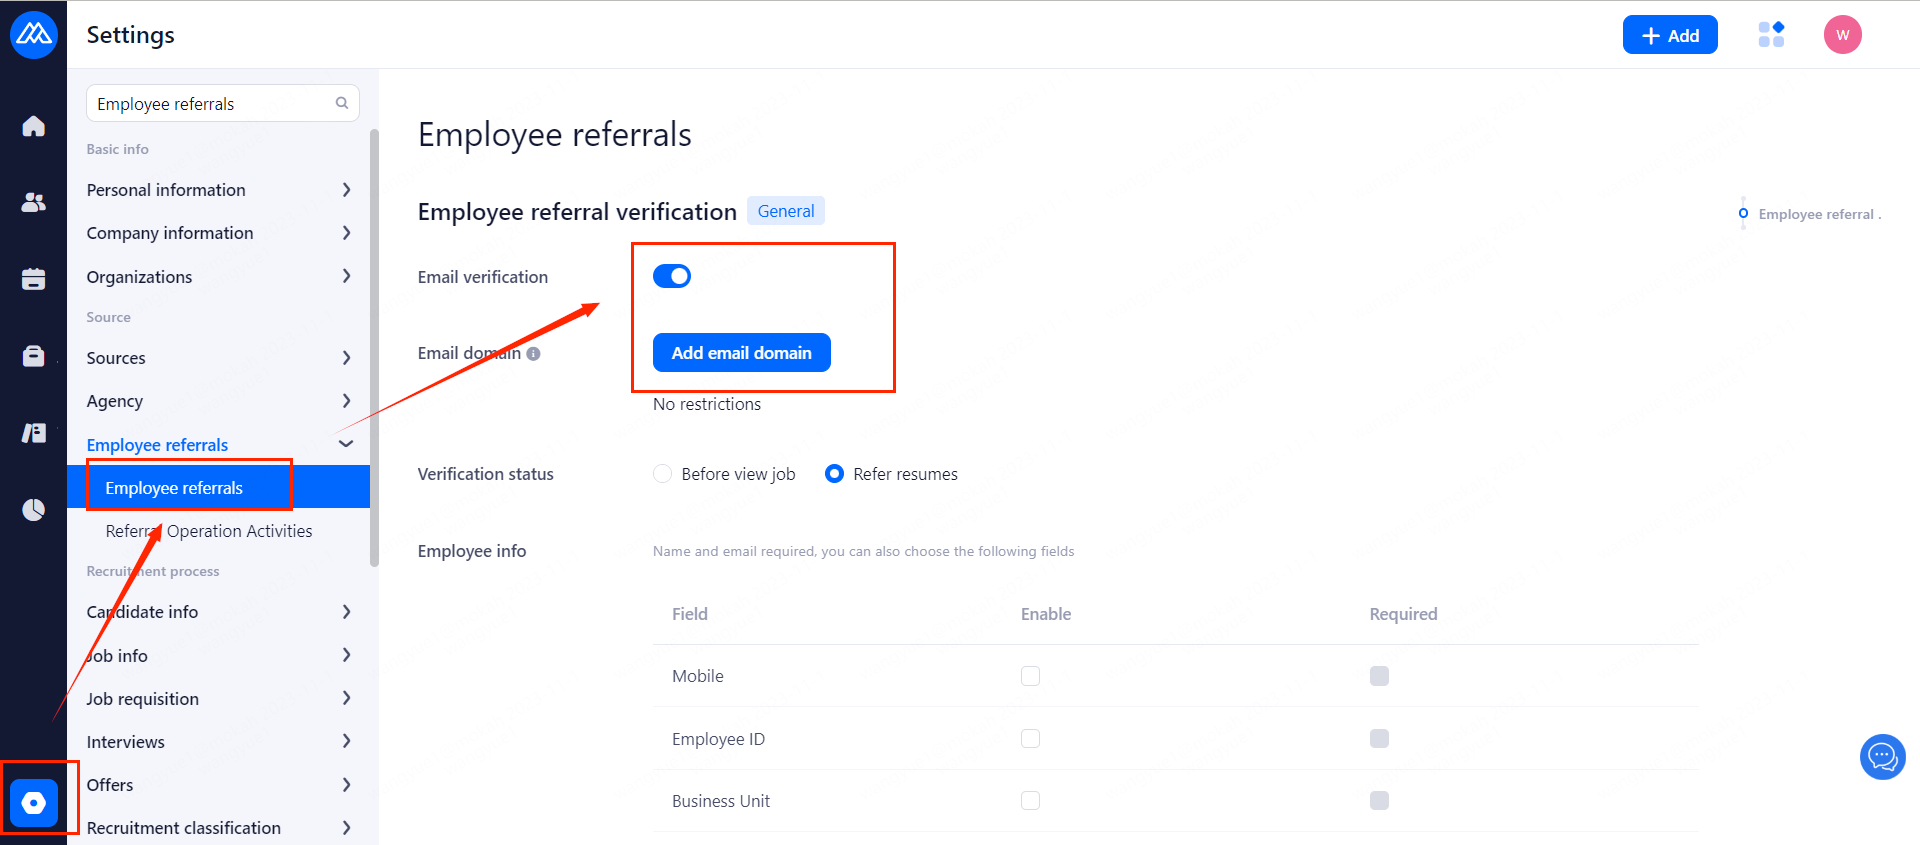
Task: Open the calendar icon in left sidebar
Action: click(33, 279)
